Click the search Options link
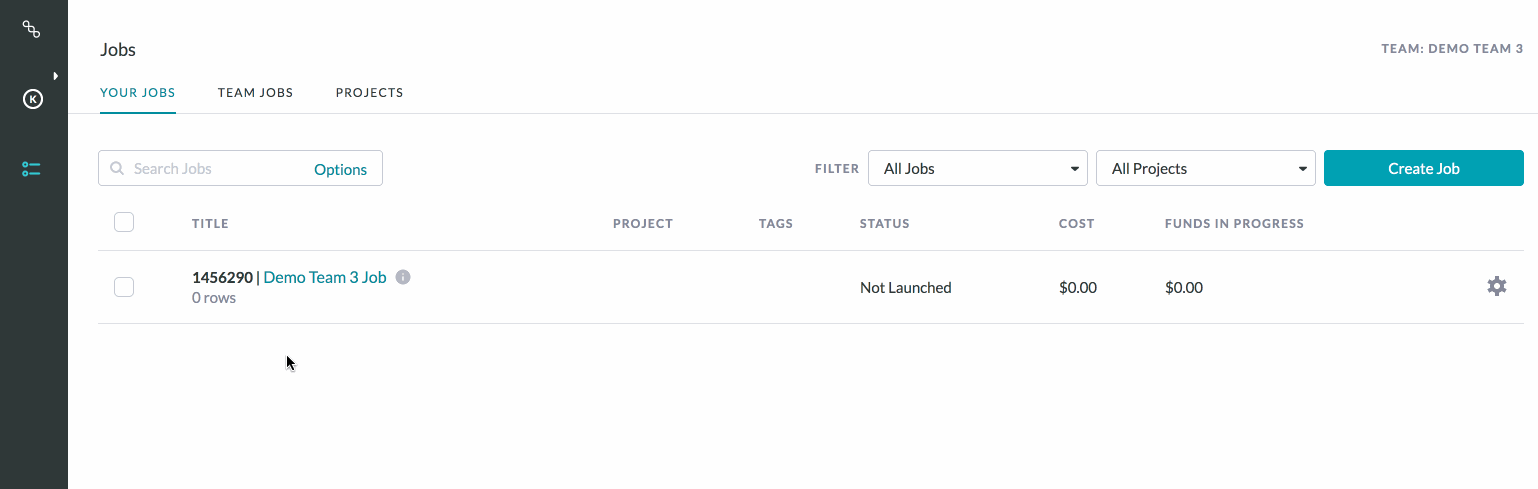 point(340,169)
